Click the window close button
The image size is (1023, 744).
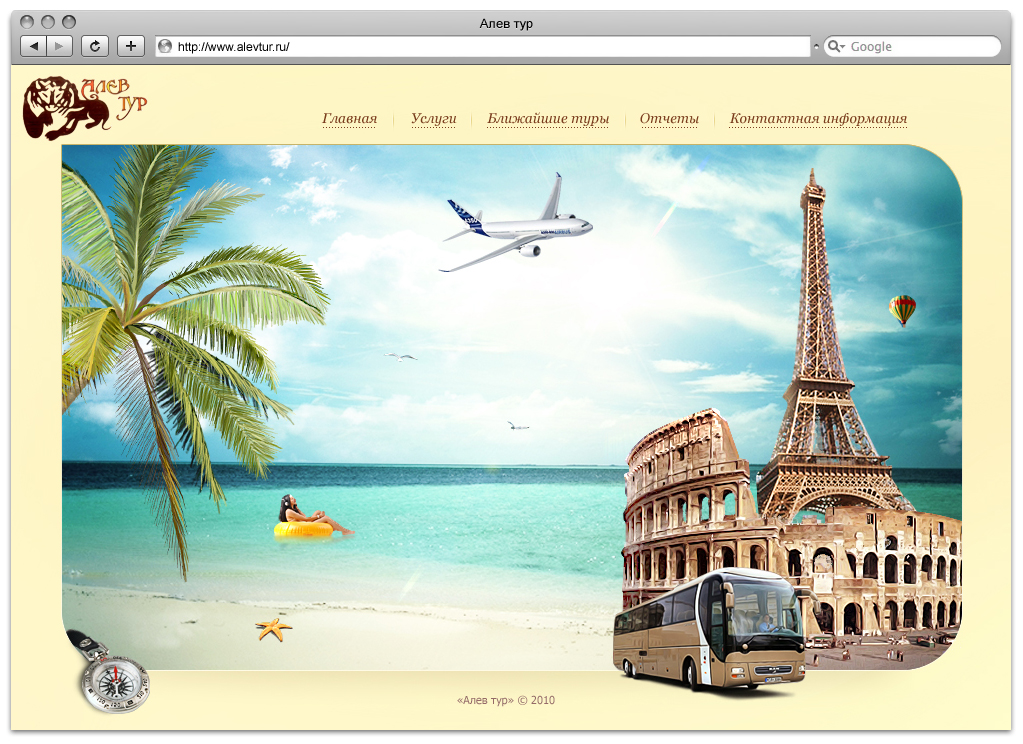click(x=27, y=22)
